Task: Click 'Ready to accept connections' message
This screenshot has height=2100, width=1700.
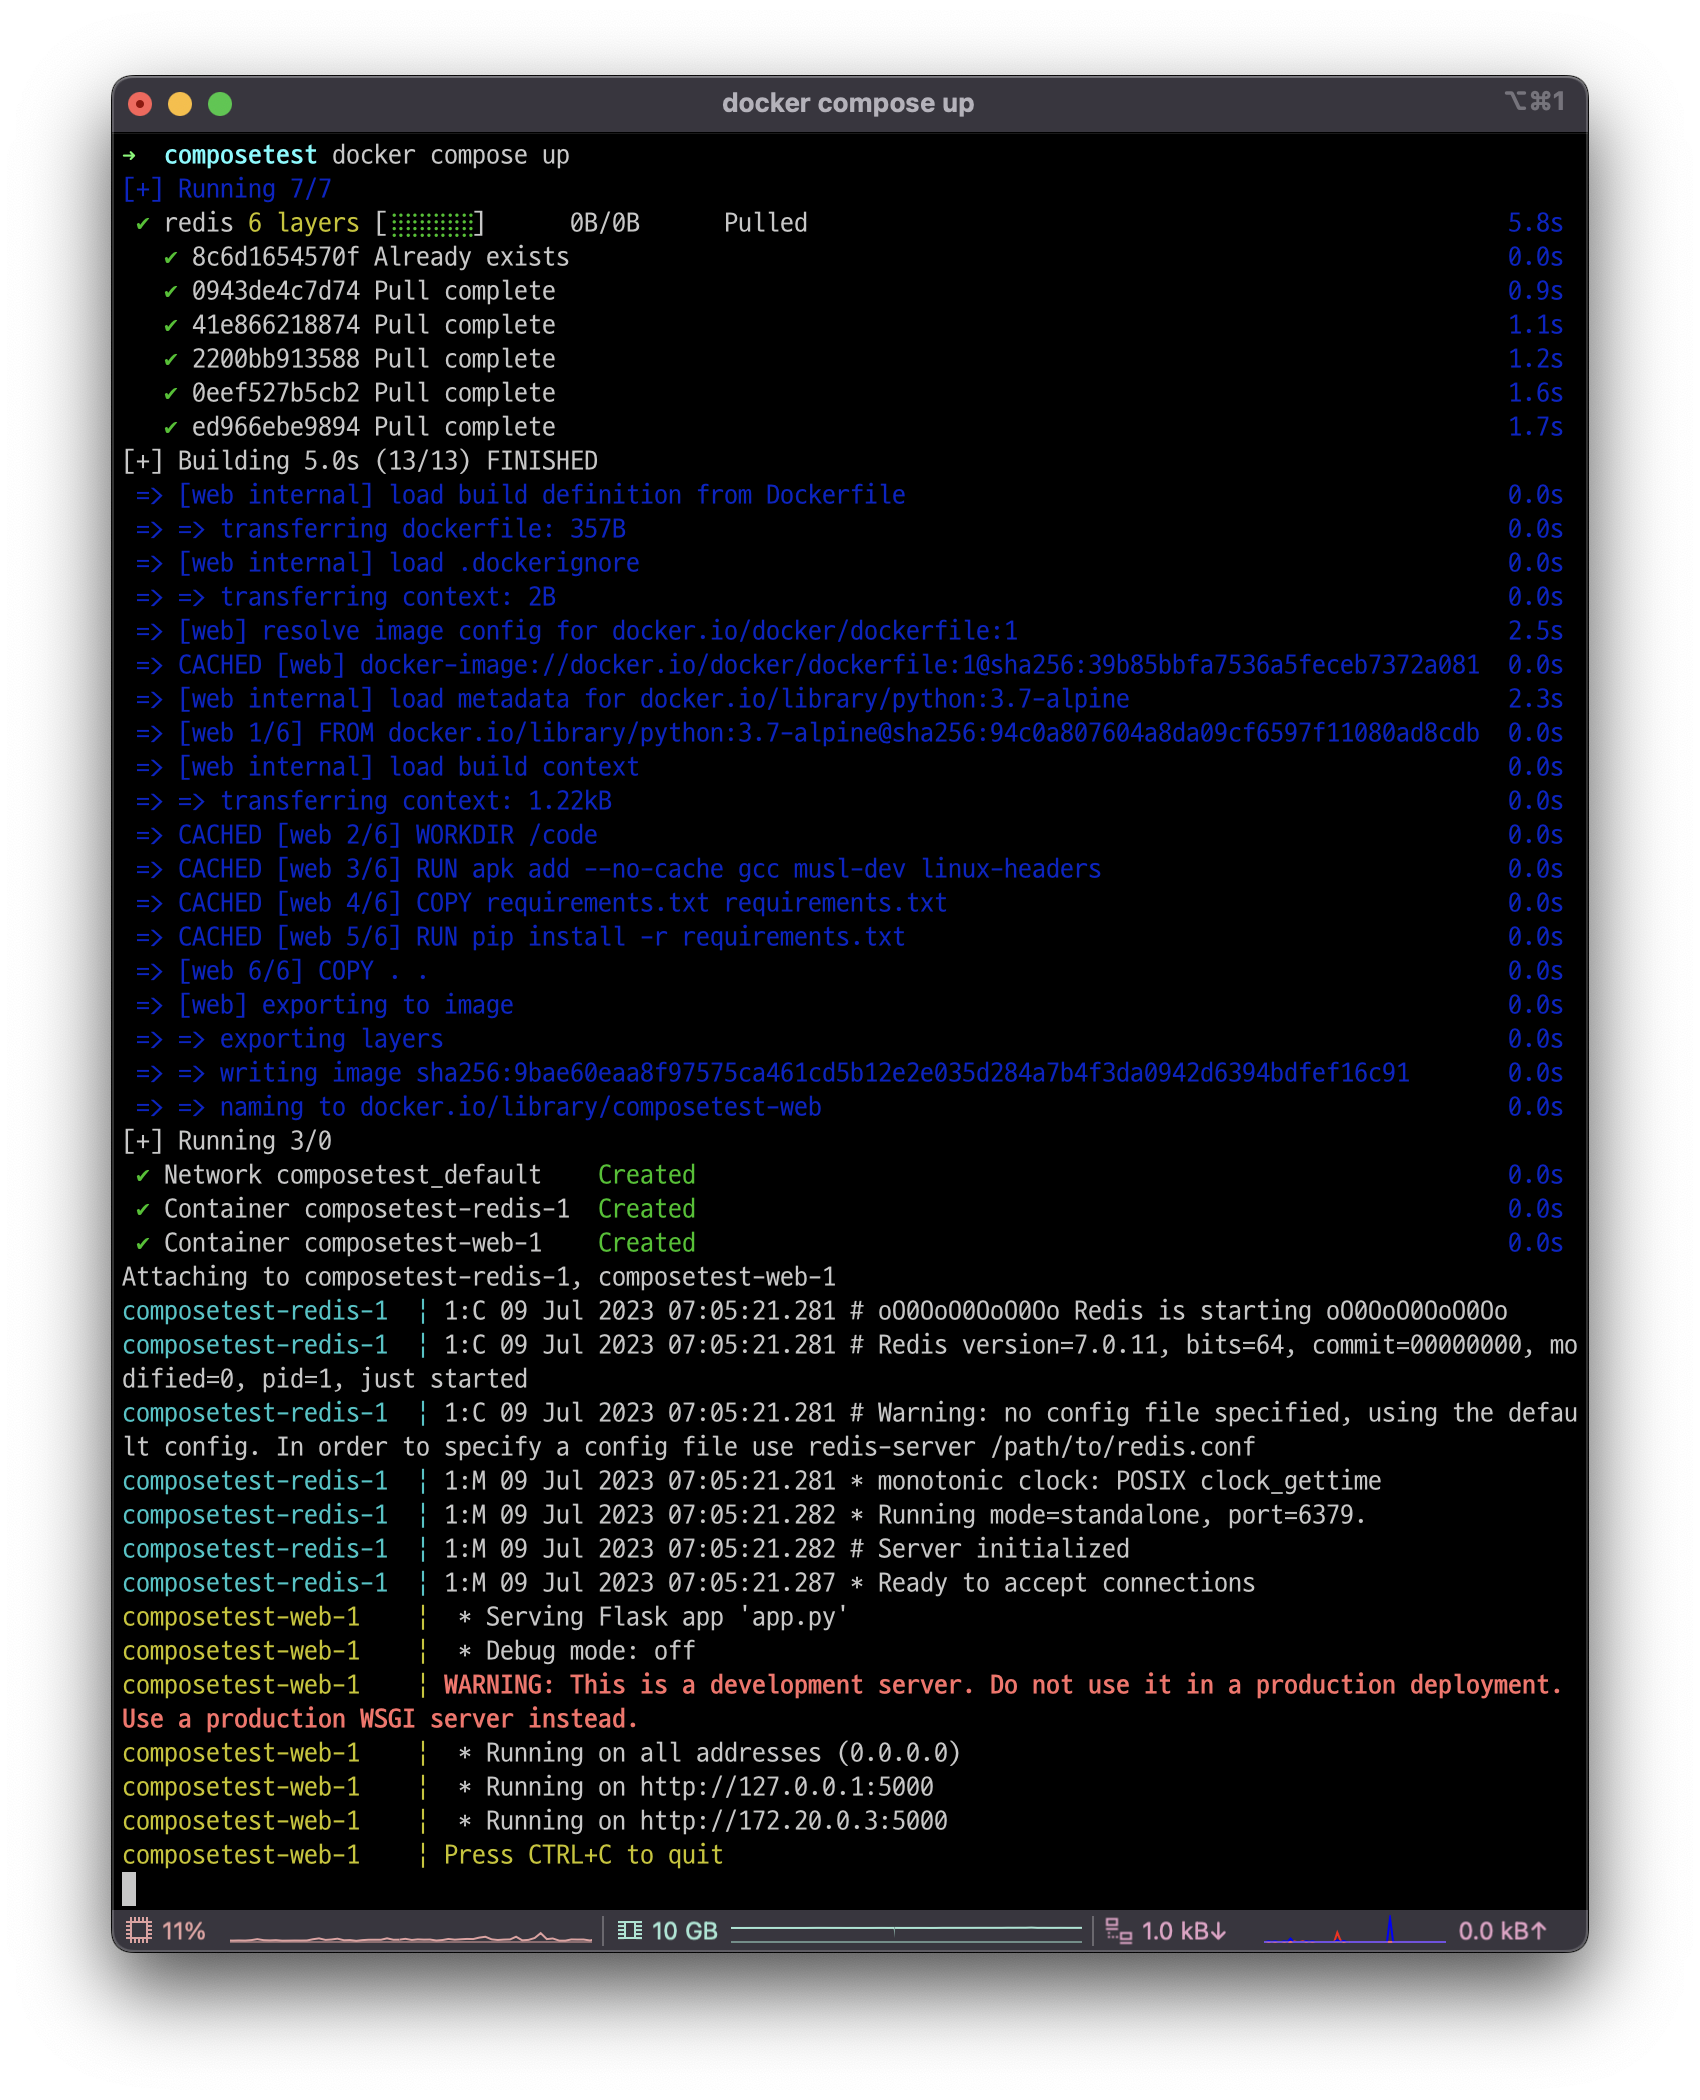Action: coord(1066,1583)
